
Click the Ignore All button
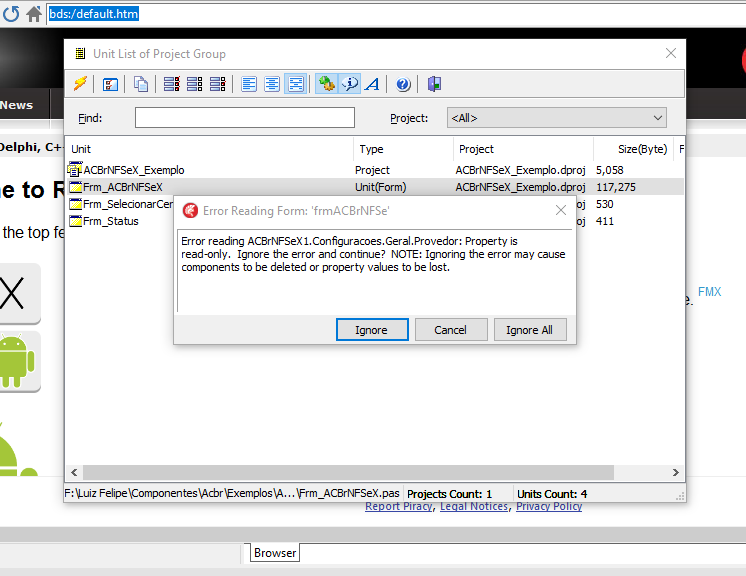[x=530, y=330]
